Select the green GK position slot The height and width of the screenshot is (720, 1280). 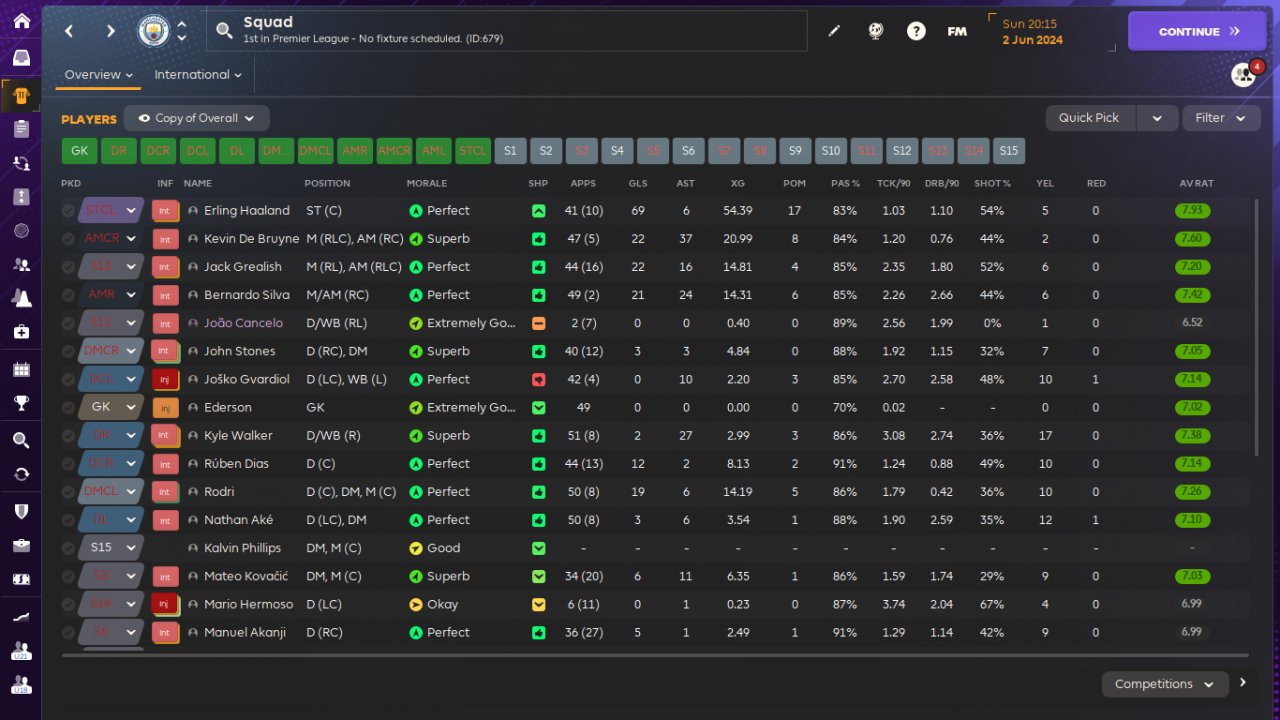coord(79,151)
